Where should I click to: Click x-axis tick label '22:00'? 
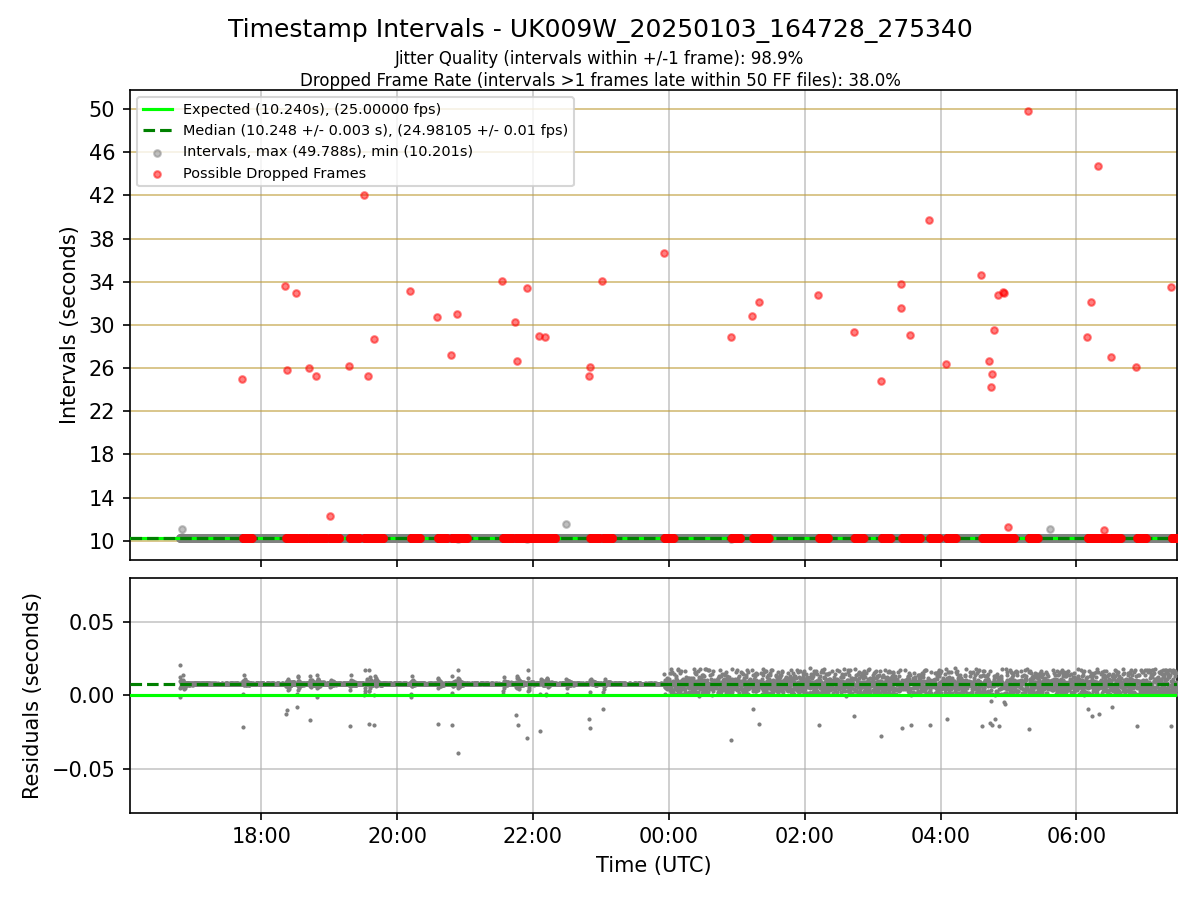[x=533, y=835]
